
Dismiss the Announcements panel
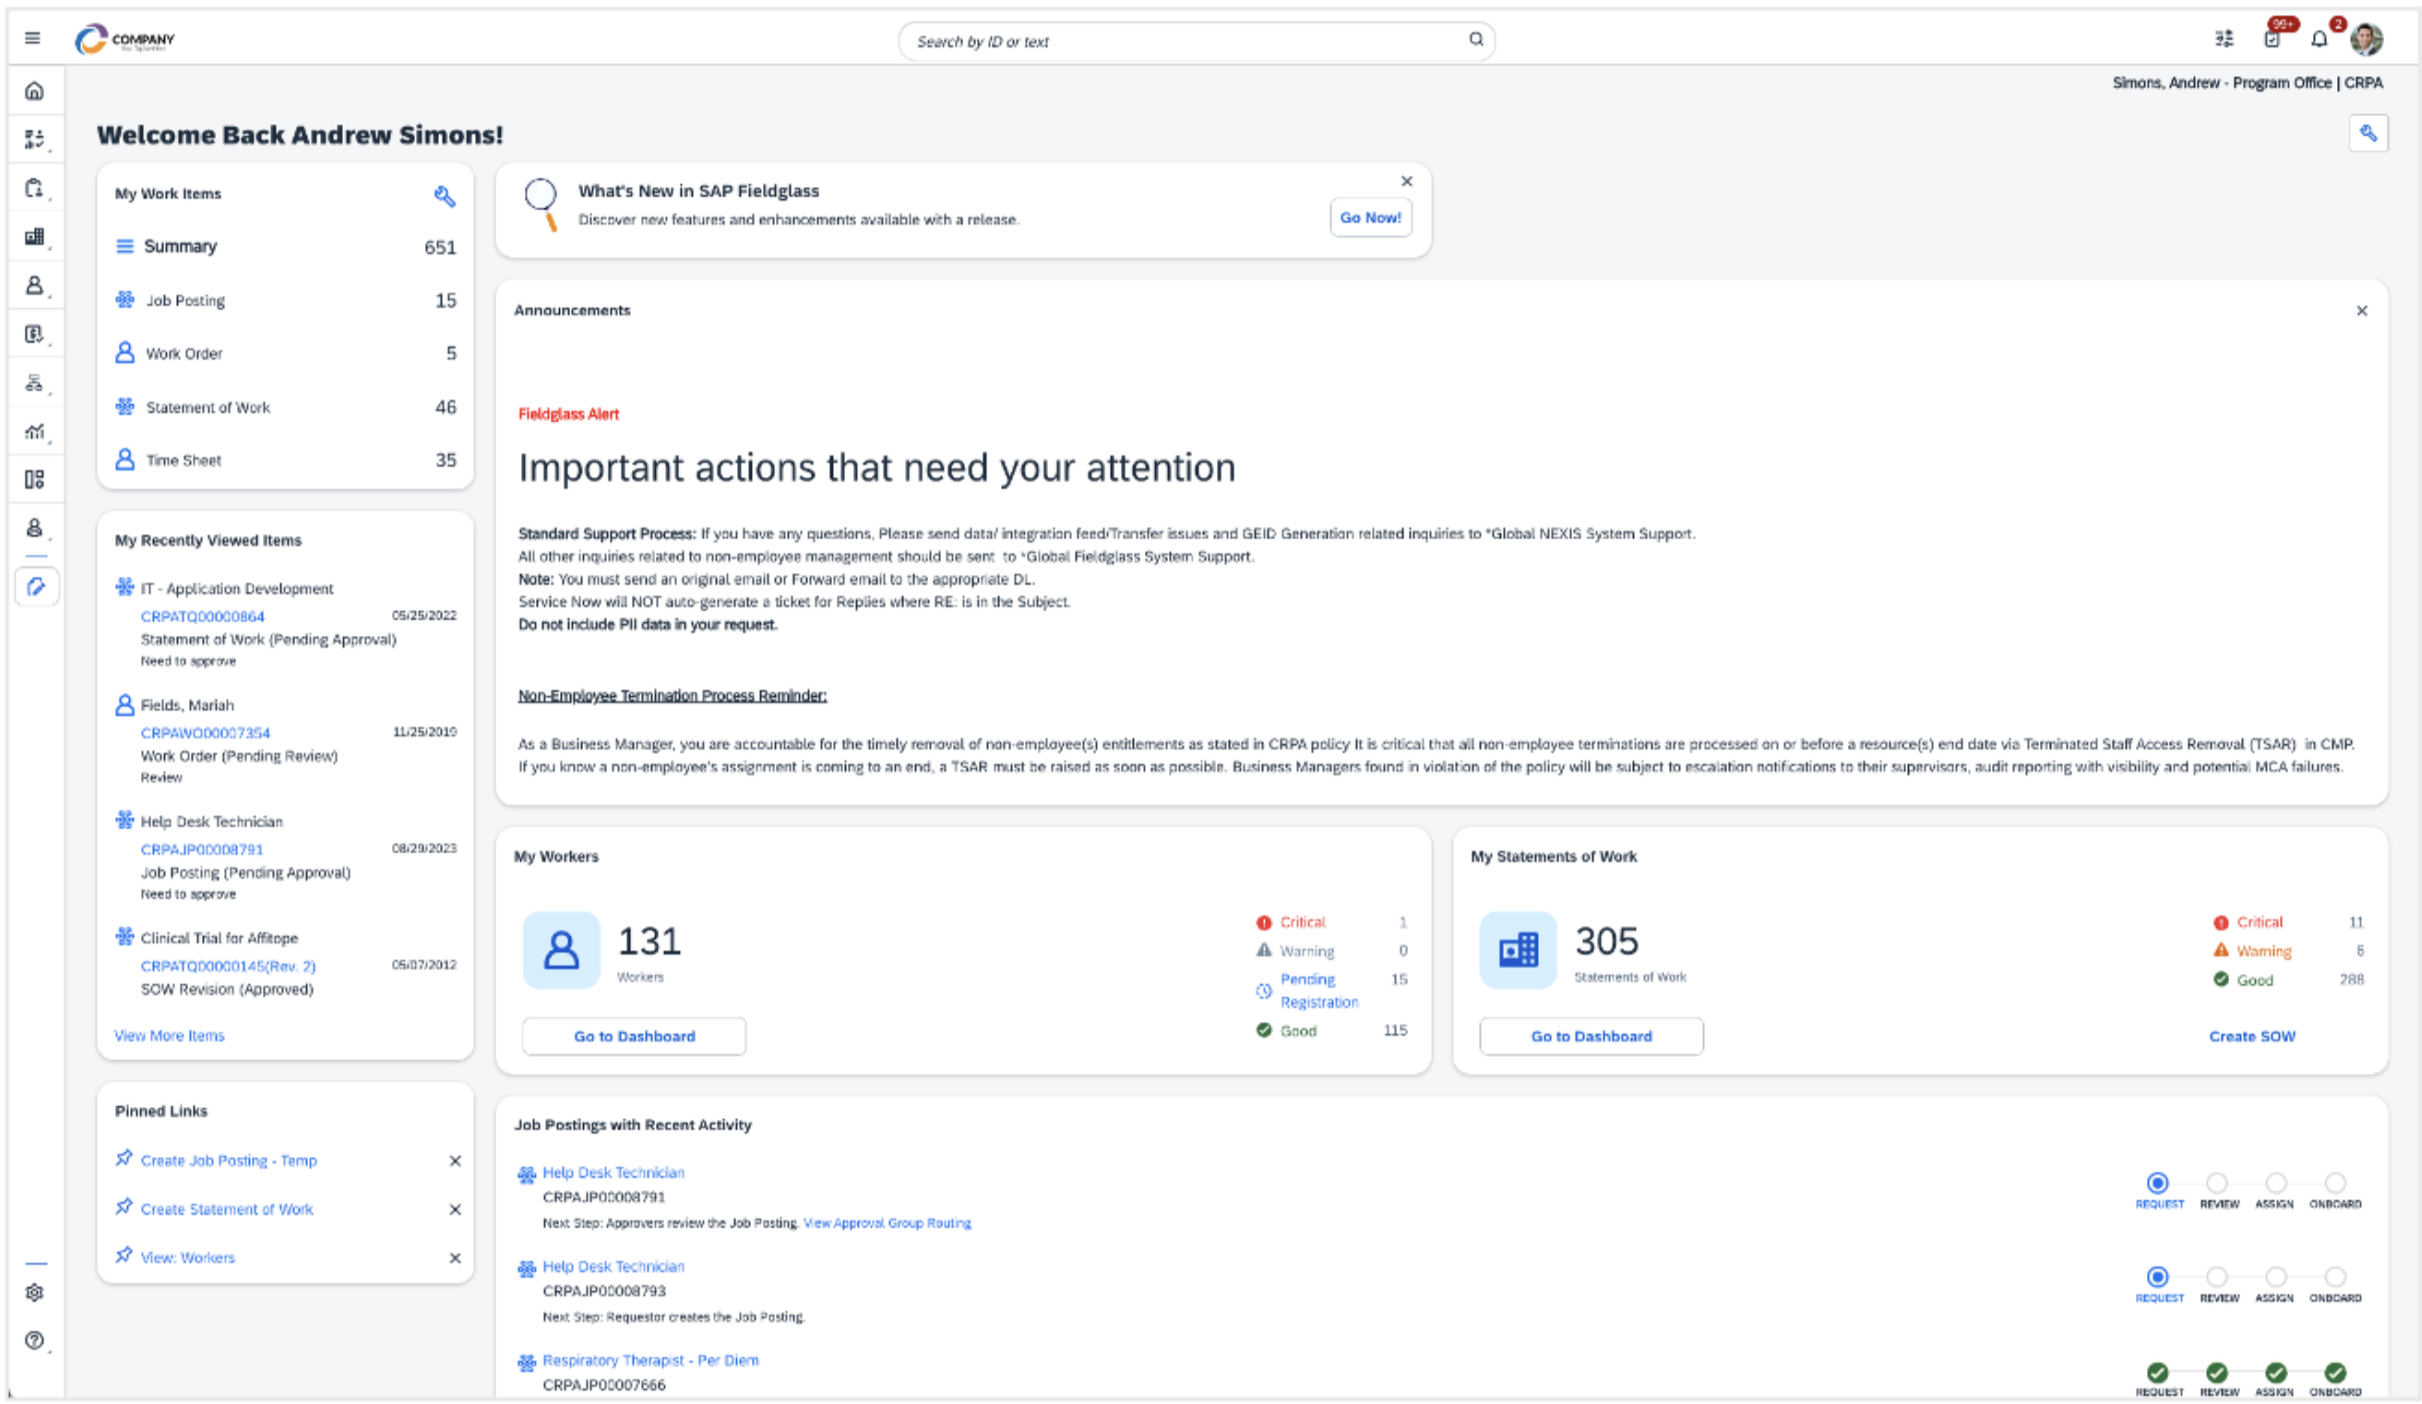click(x=2361, y=311)
